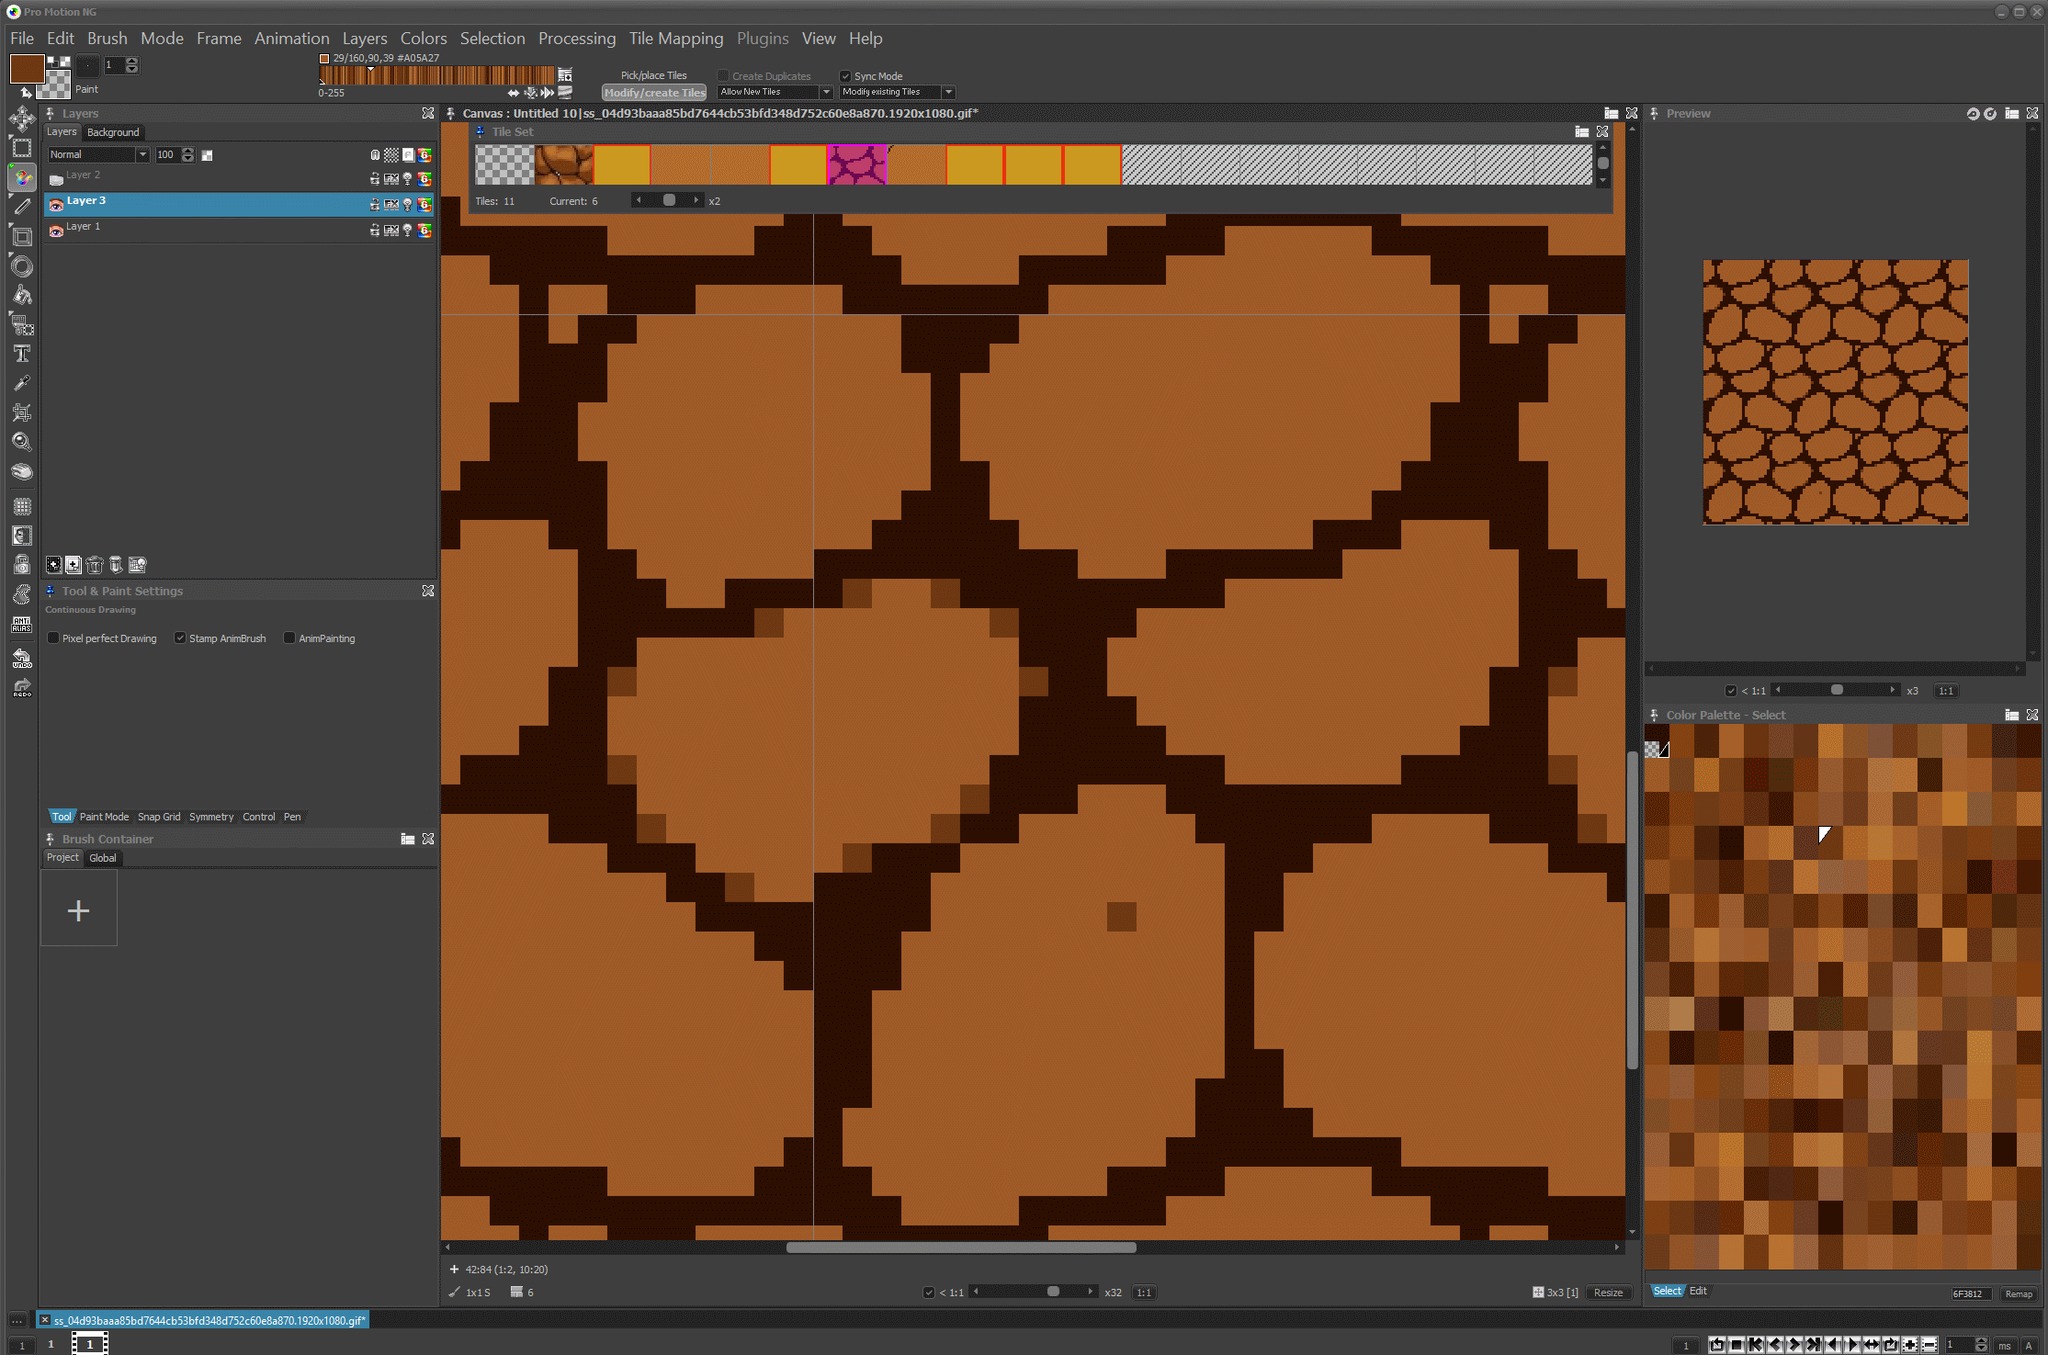The height and width of the screenshot is (1355, 2048).
Task: Expand the Allow New Tiles dropdown
Action: (826, 92)
